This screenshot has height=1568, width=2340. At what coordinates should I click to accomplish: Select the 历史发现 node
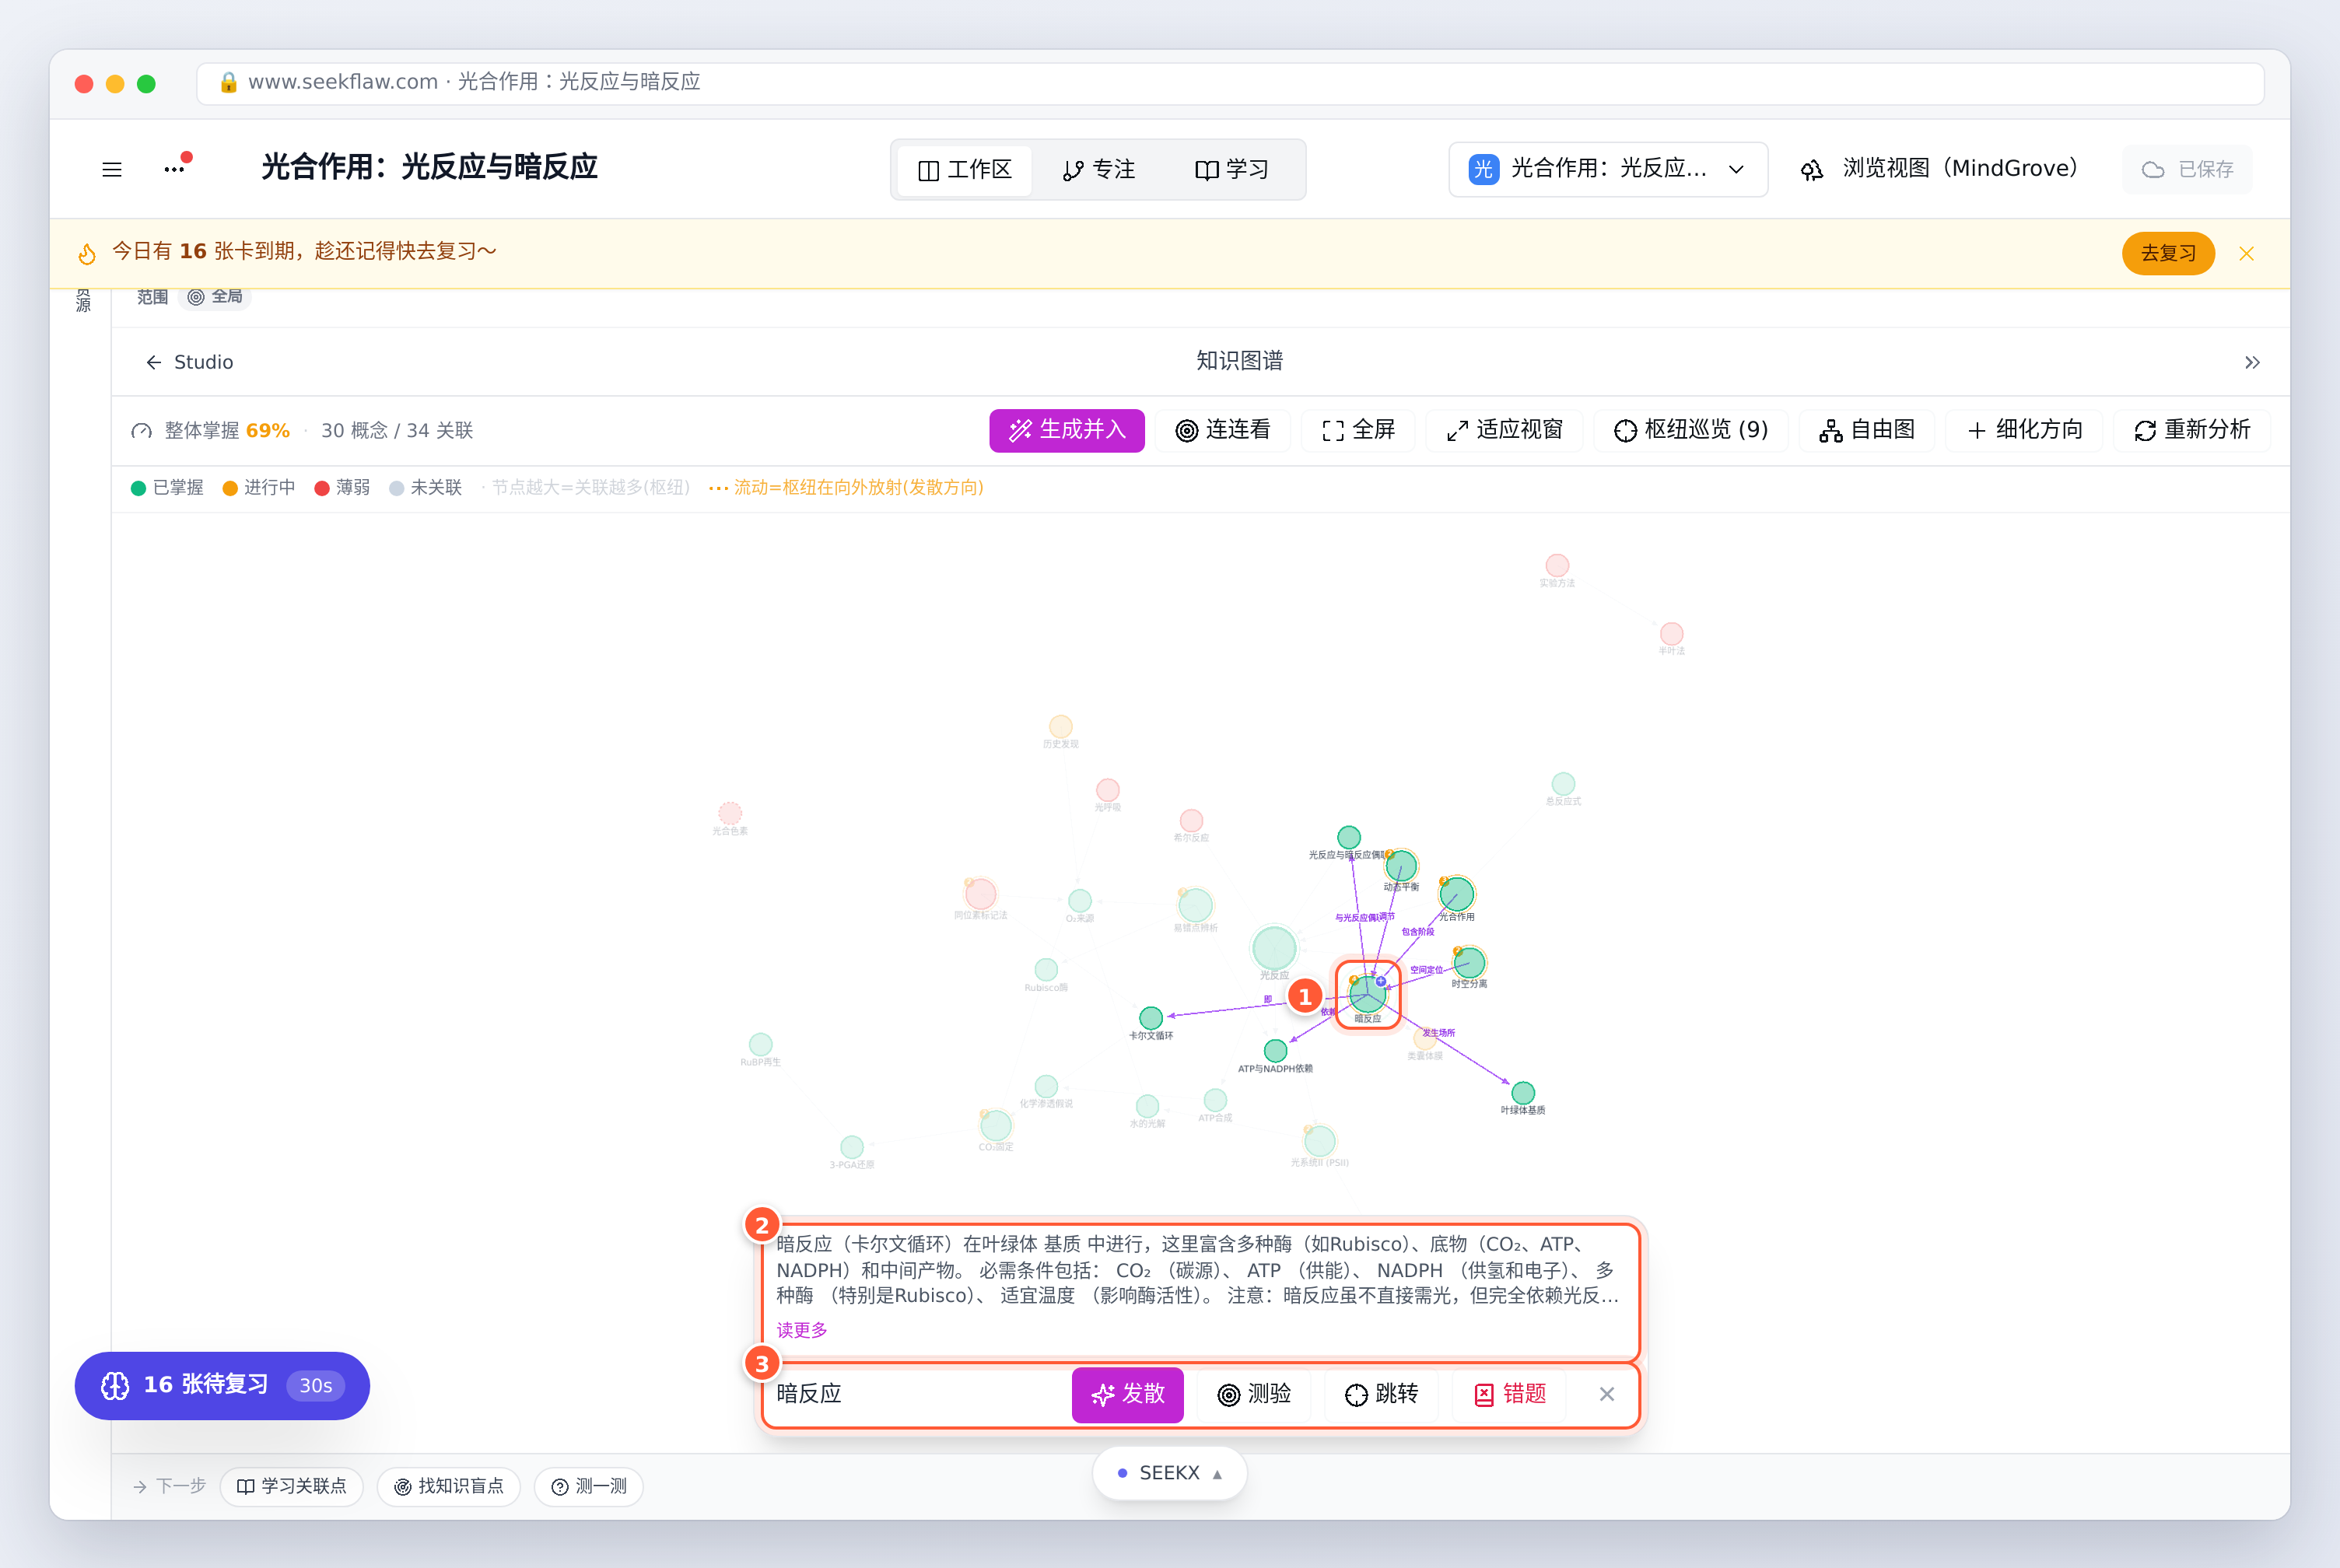coord(1060,726)
